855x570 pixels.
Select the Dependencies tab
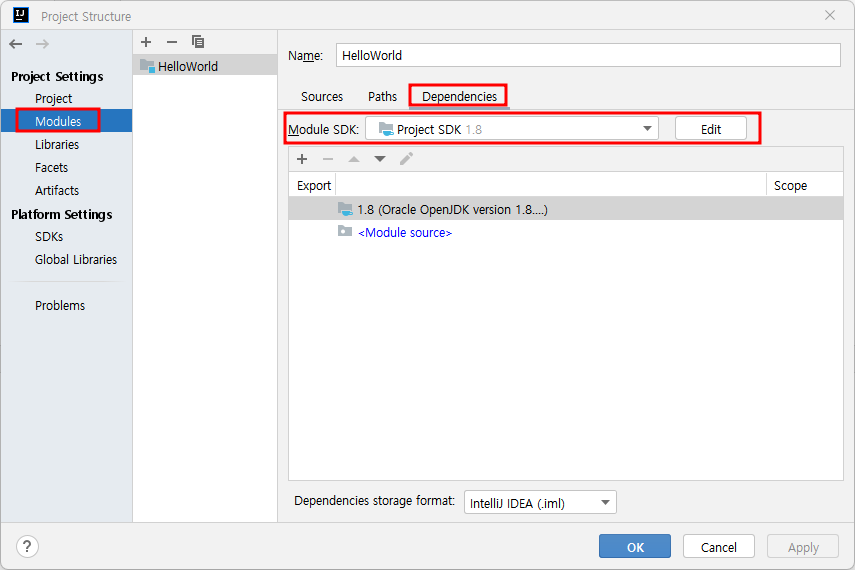(459, 97)
